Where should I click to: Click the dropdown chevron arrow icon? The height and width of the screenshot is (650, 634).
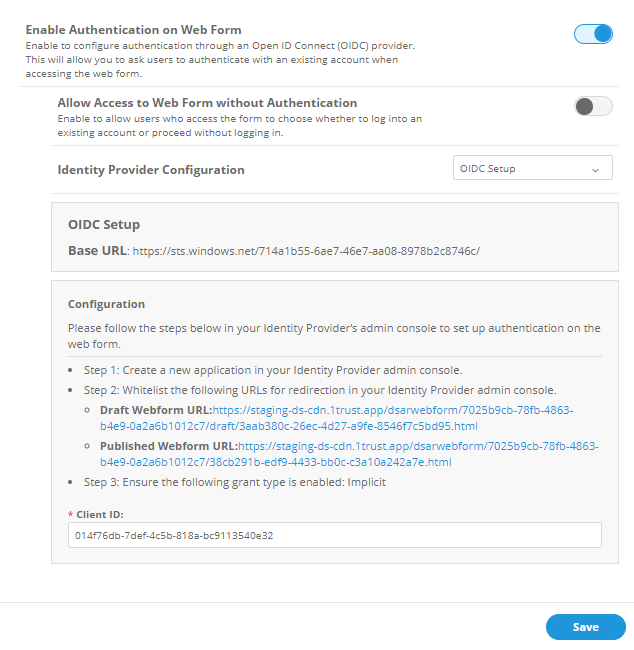(x=596, y=170)
